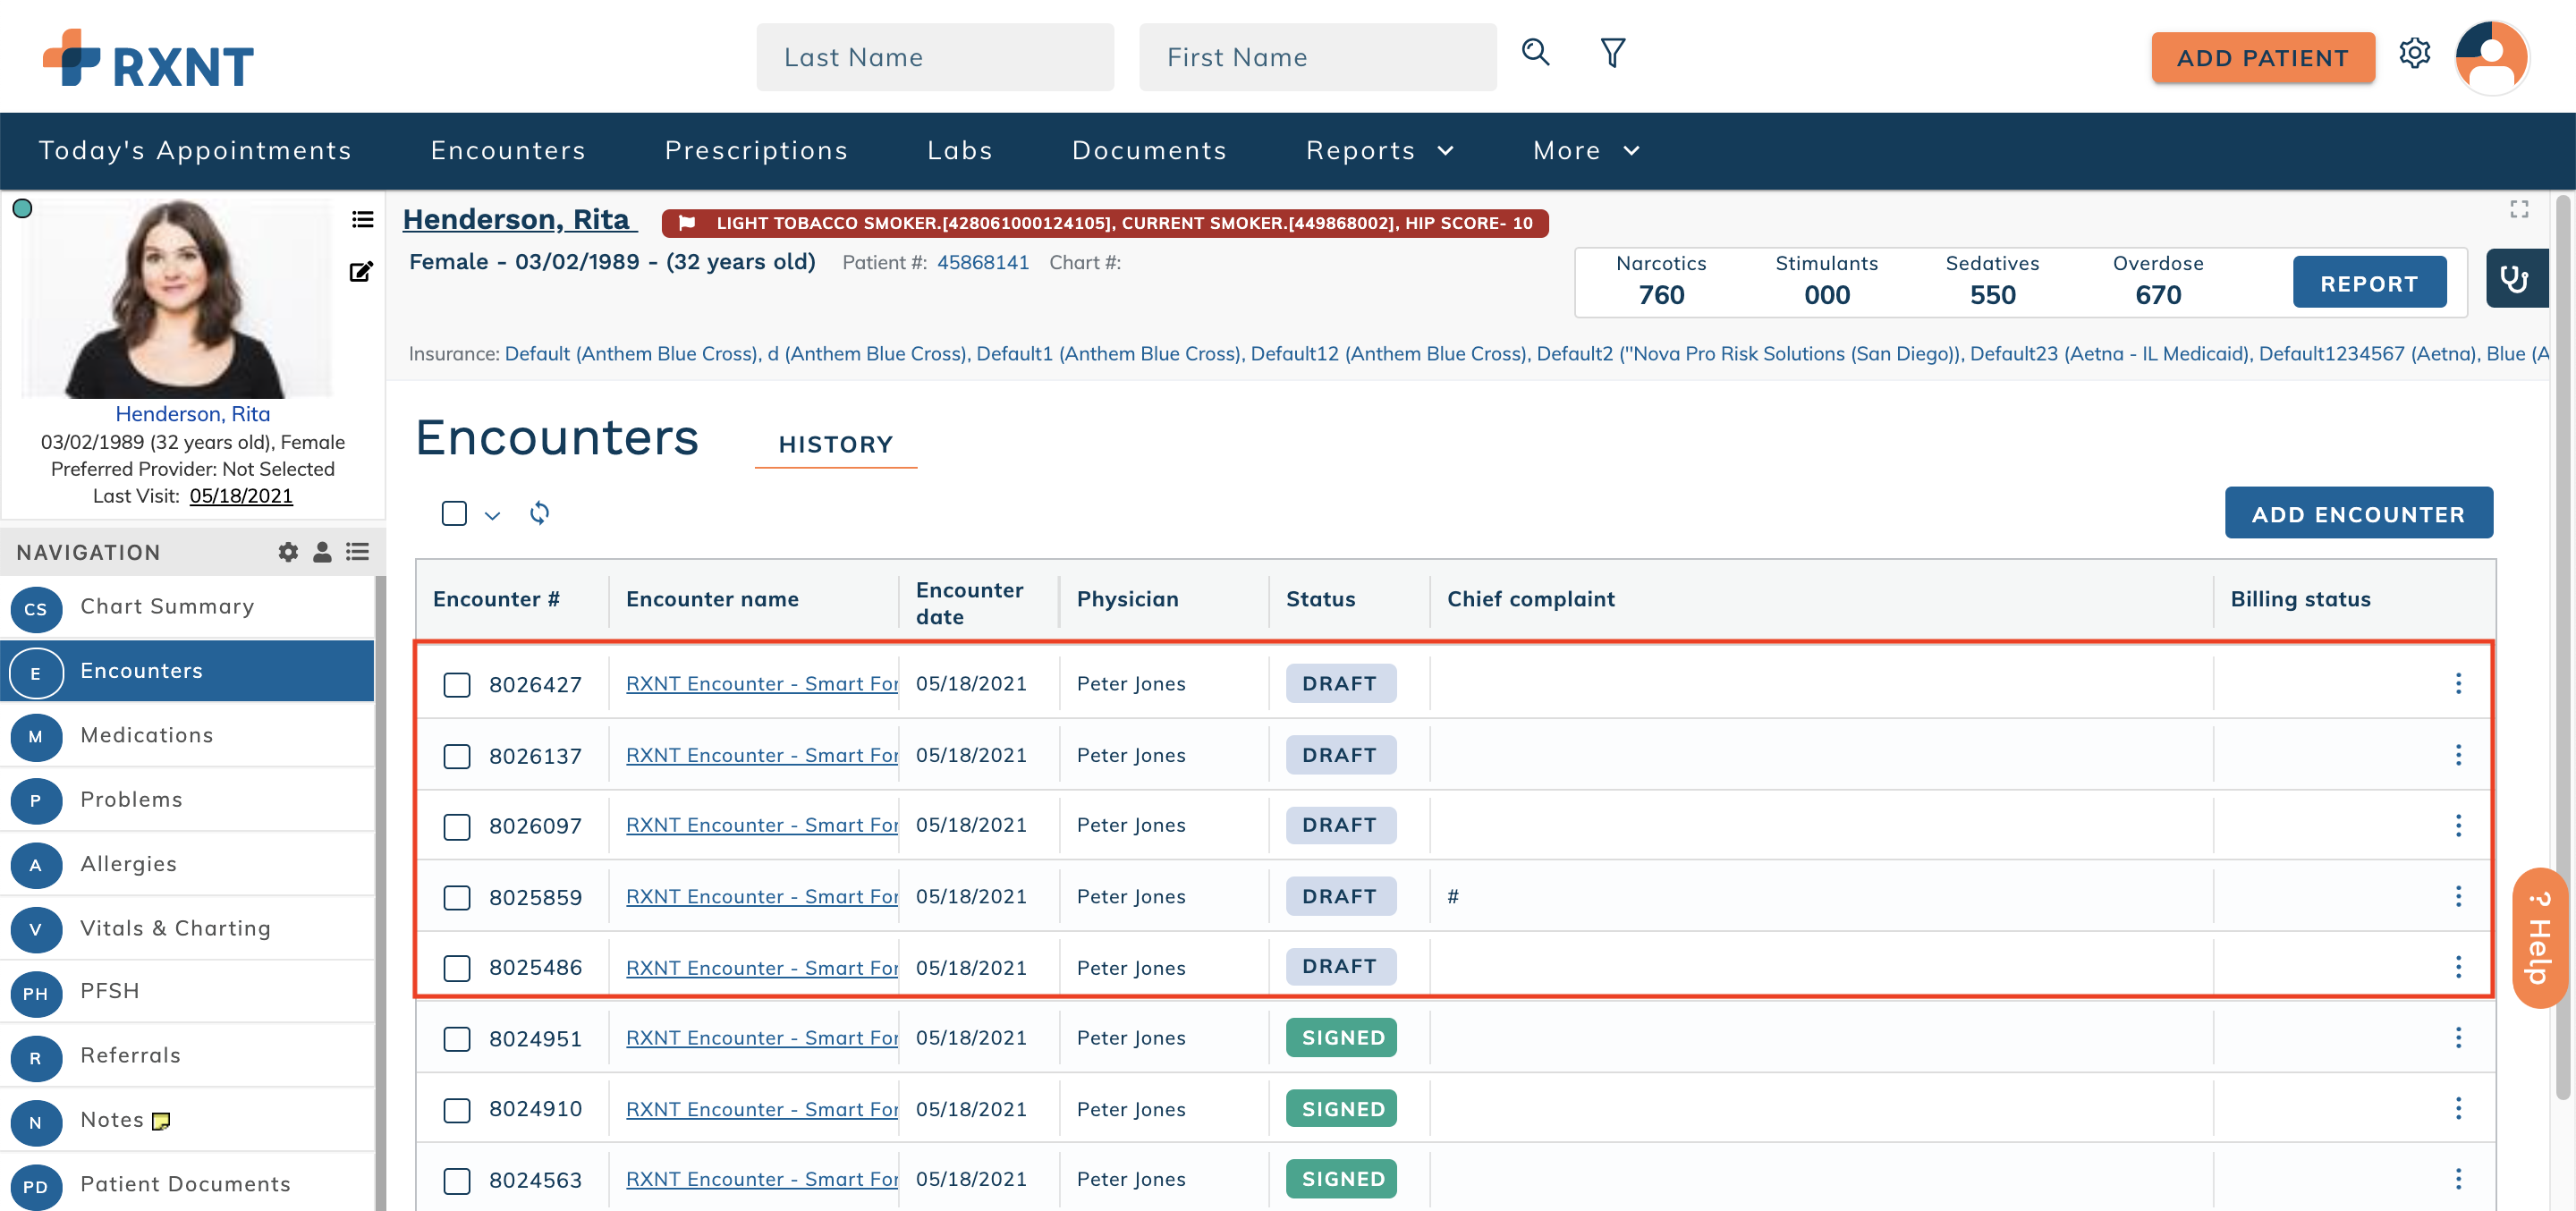
Task: Check the box for encounter 8025859
Action: [x=457, y=898]
